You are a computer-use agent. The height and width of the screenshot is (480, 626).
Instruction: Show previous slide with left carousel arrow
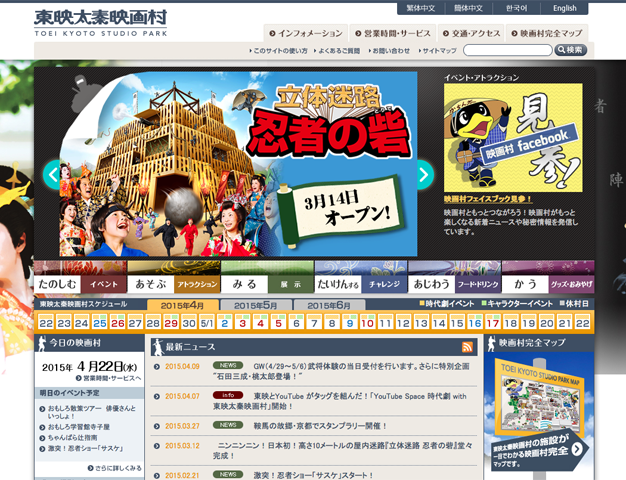52,175
